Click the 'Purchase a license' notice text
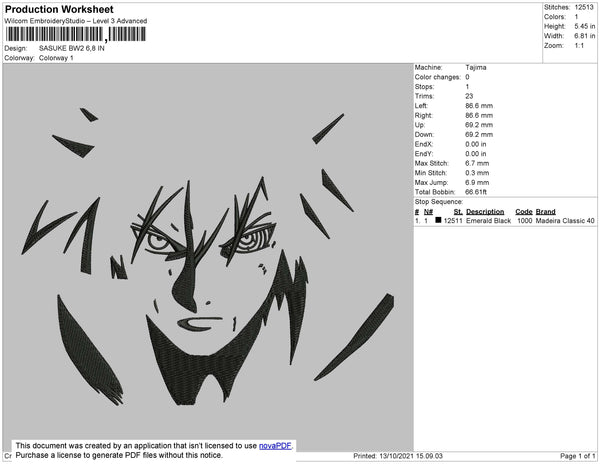The image size is (600, 464). [119, 455]
